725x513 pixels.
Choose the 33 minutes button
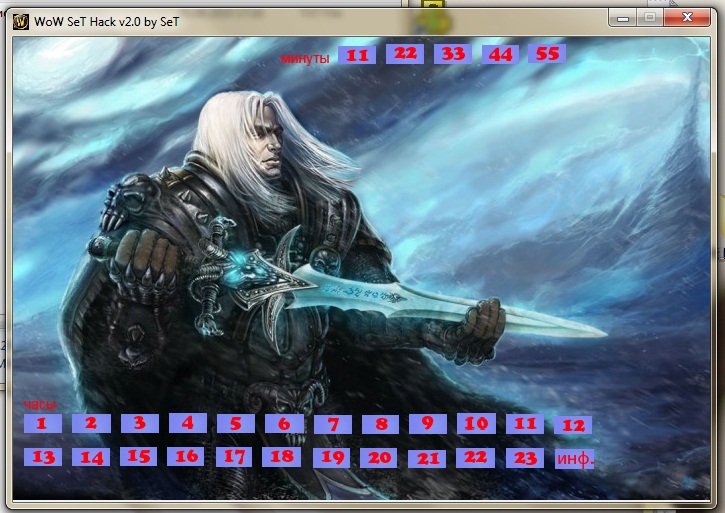[x=453, y=54]
